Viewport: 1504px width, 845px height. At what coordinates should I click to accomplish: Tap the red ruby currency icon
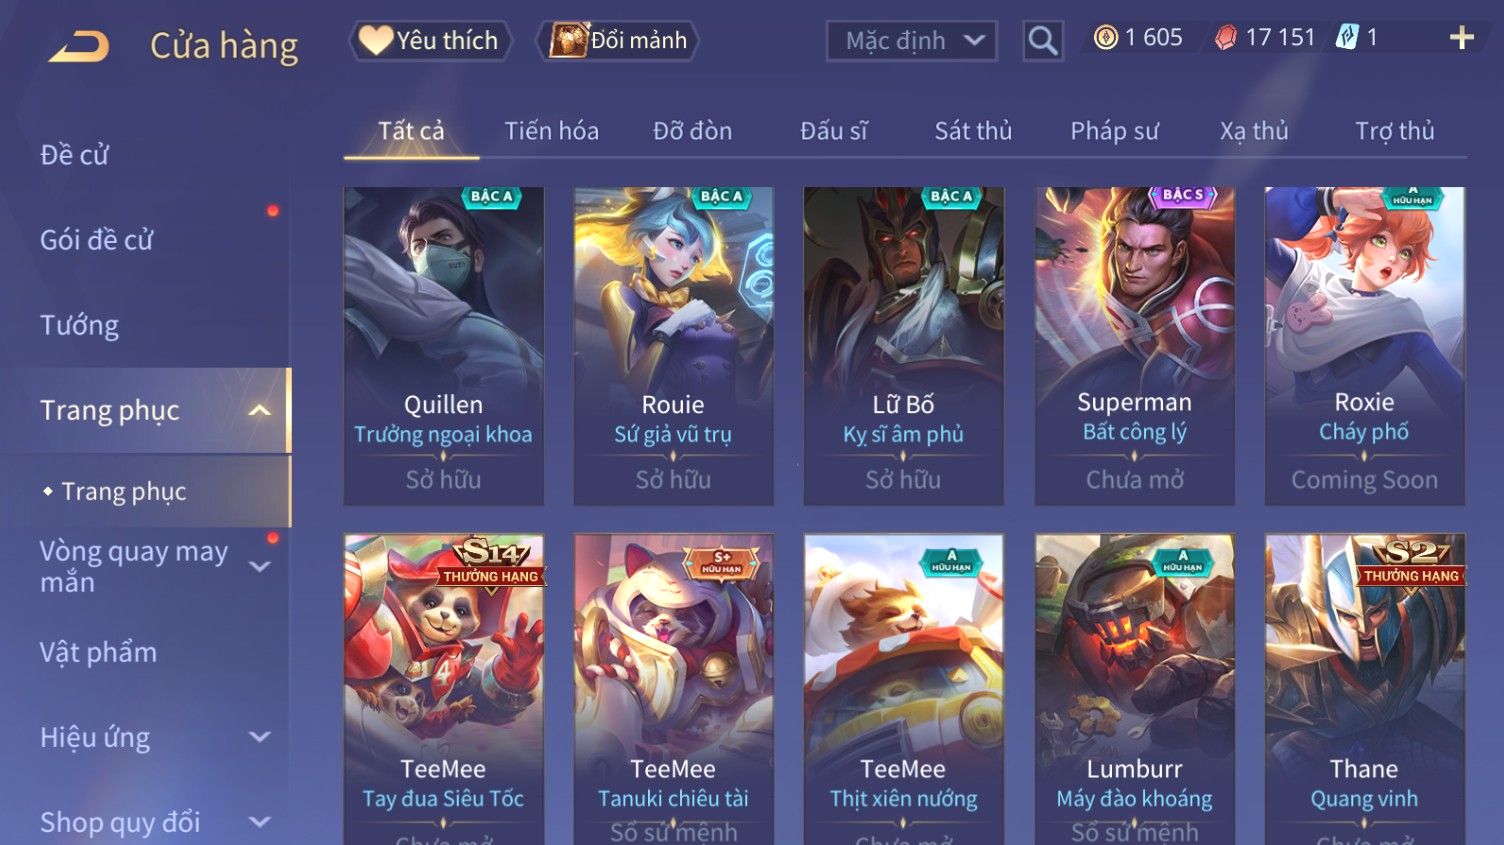(x=1225, y=38)
